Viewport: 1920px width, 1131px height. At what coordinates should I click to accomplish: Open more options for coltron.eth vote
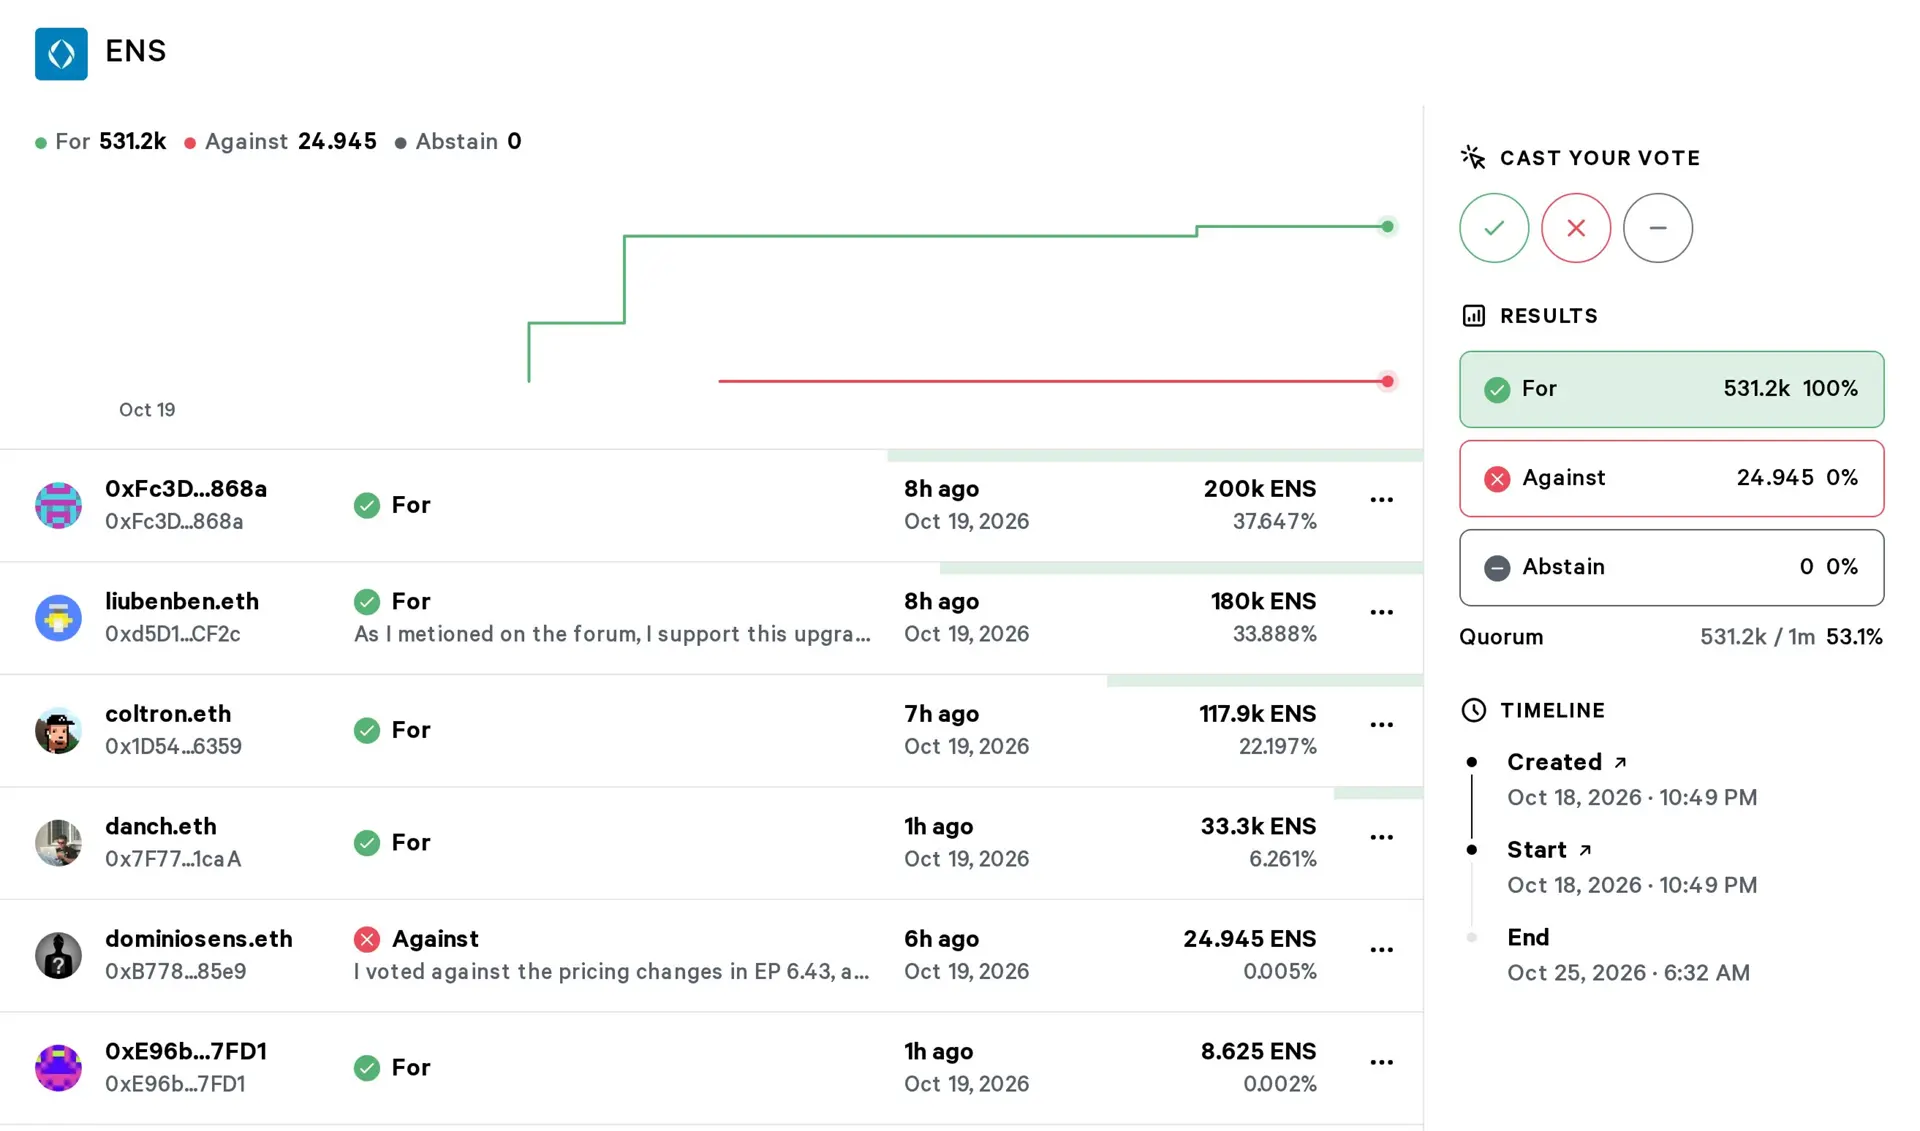coord(1382,725)
